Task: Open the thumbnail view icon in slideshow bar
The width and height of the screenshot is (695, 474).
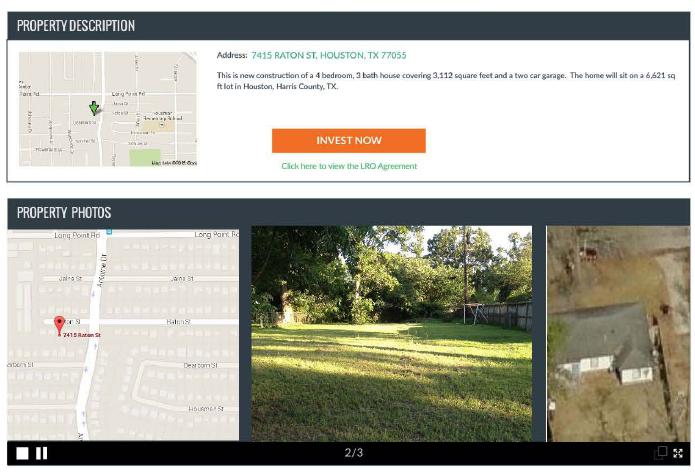Action: 660,453
